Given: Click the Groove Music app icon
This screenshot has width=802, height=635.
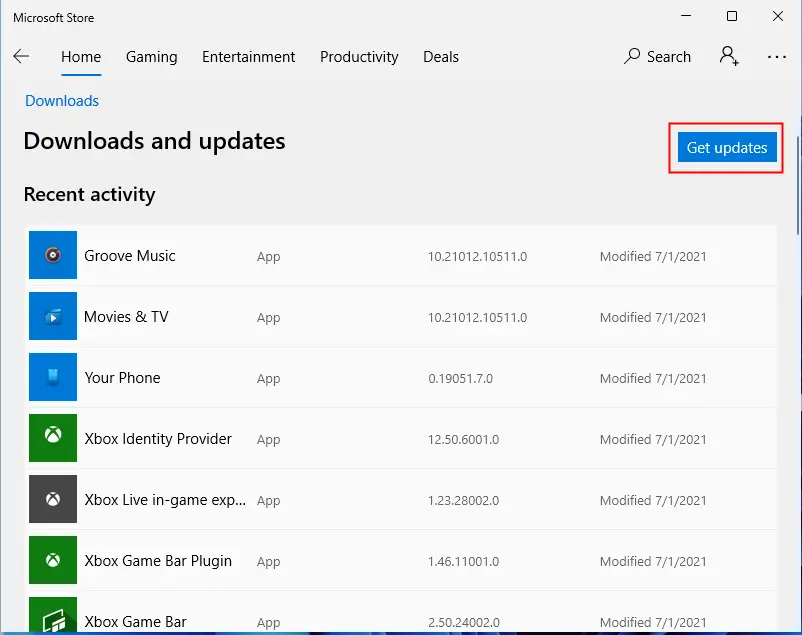Looking at the screenshot, I should point(53,255).
